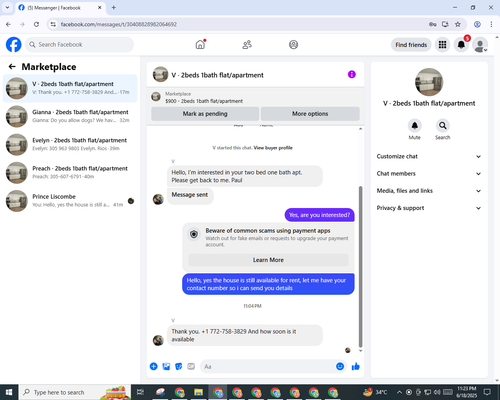The height and width of the screenshot is (400, 500).
Task: Open the Facebook menu grid icon
Action: (x=442, y=45)
